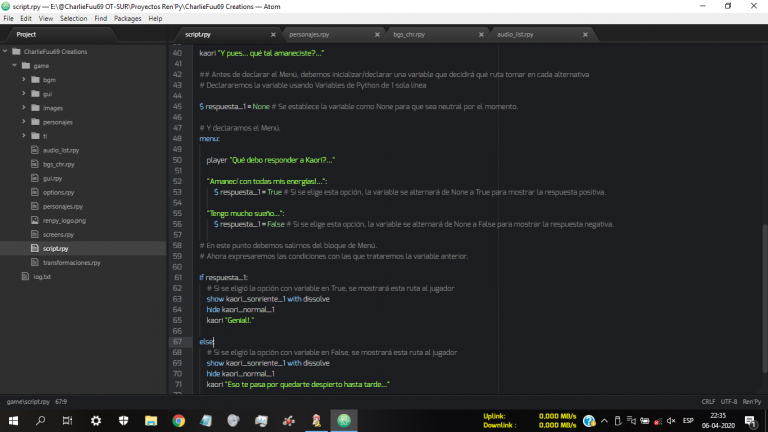Click the log.txt file icon

25,276
